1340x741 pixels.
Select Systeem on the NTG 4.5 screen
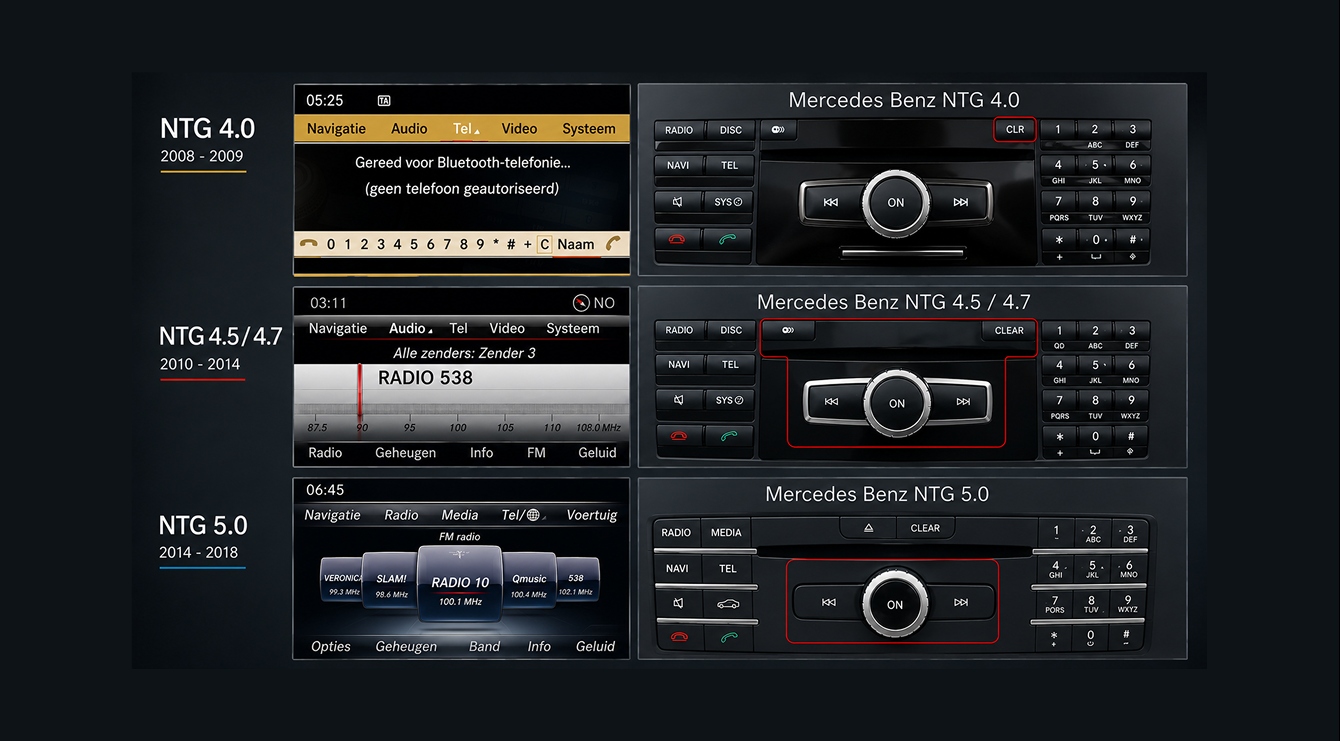[573, 328]
